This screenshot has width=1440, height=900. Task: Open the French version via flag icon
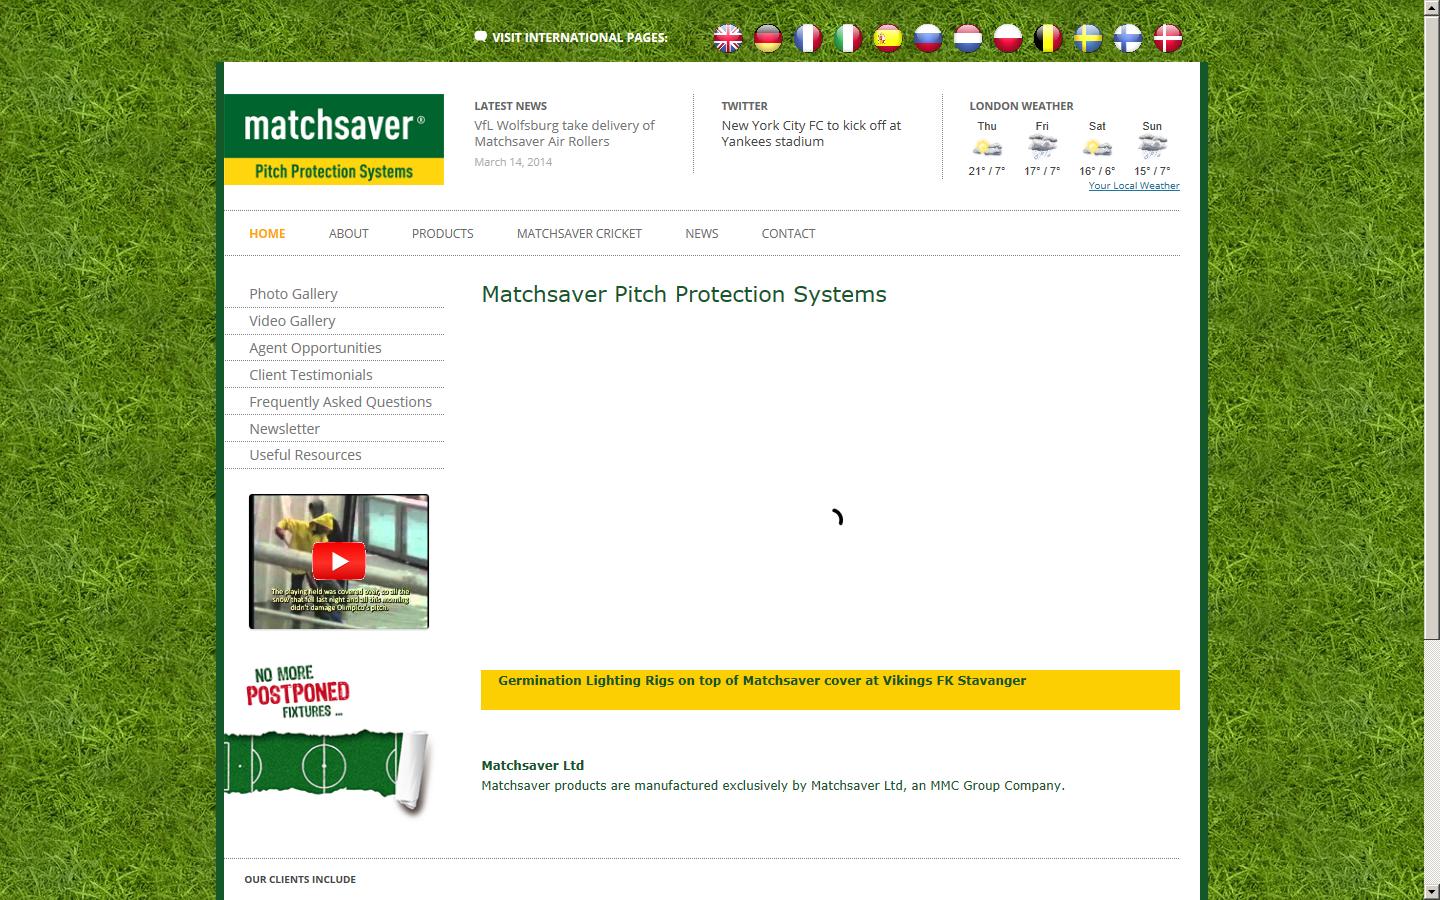point(807,38)
